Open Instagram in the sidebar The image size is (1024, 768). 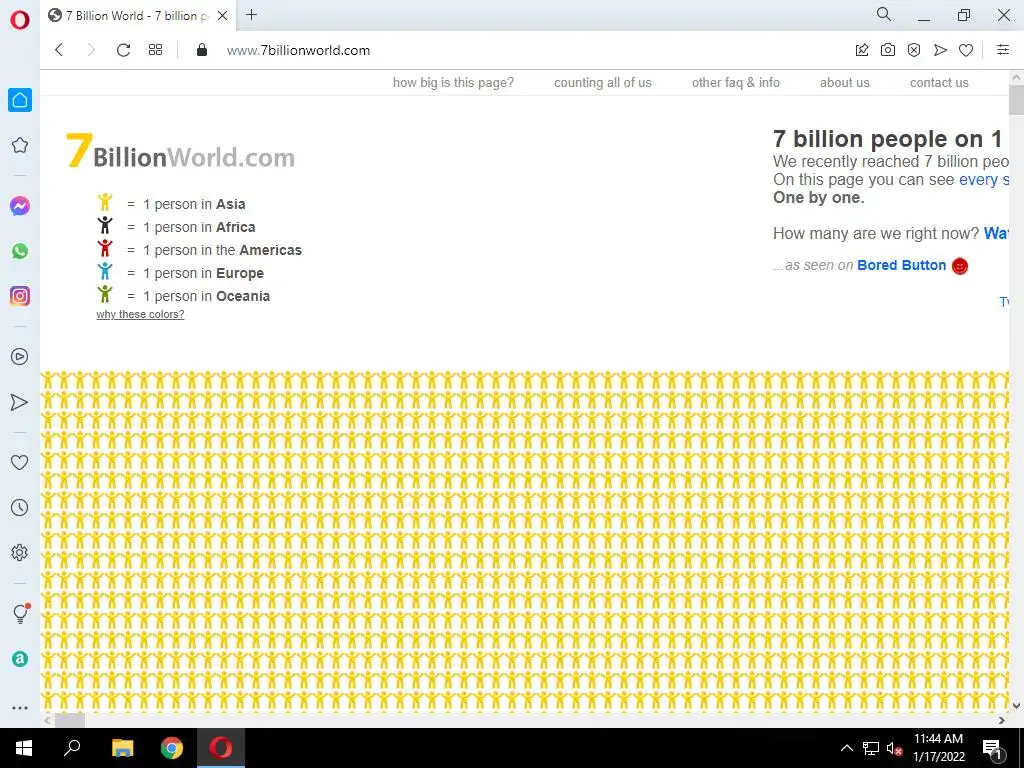pyautogui.click(x=20, y=296)
